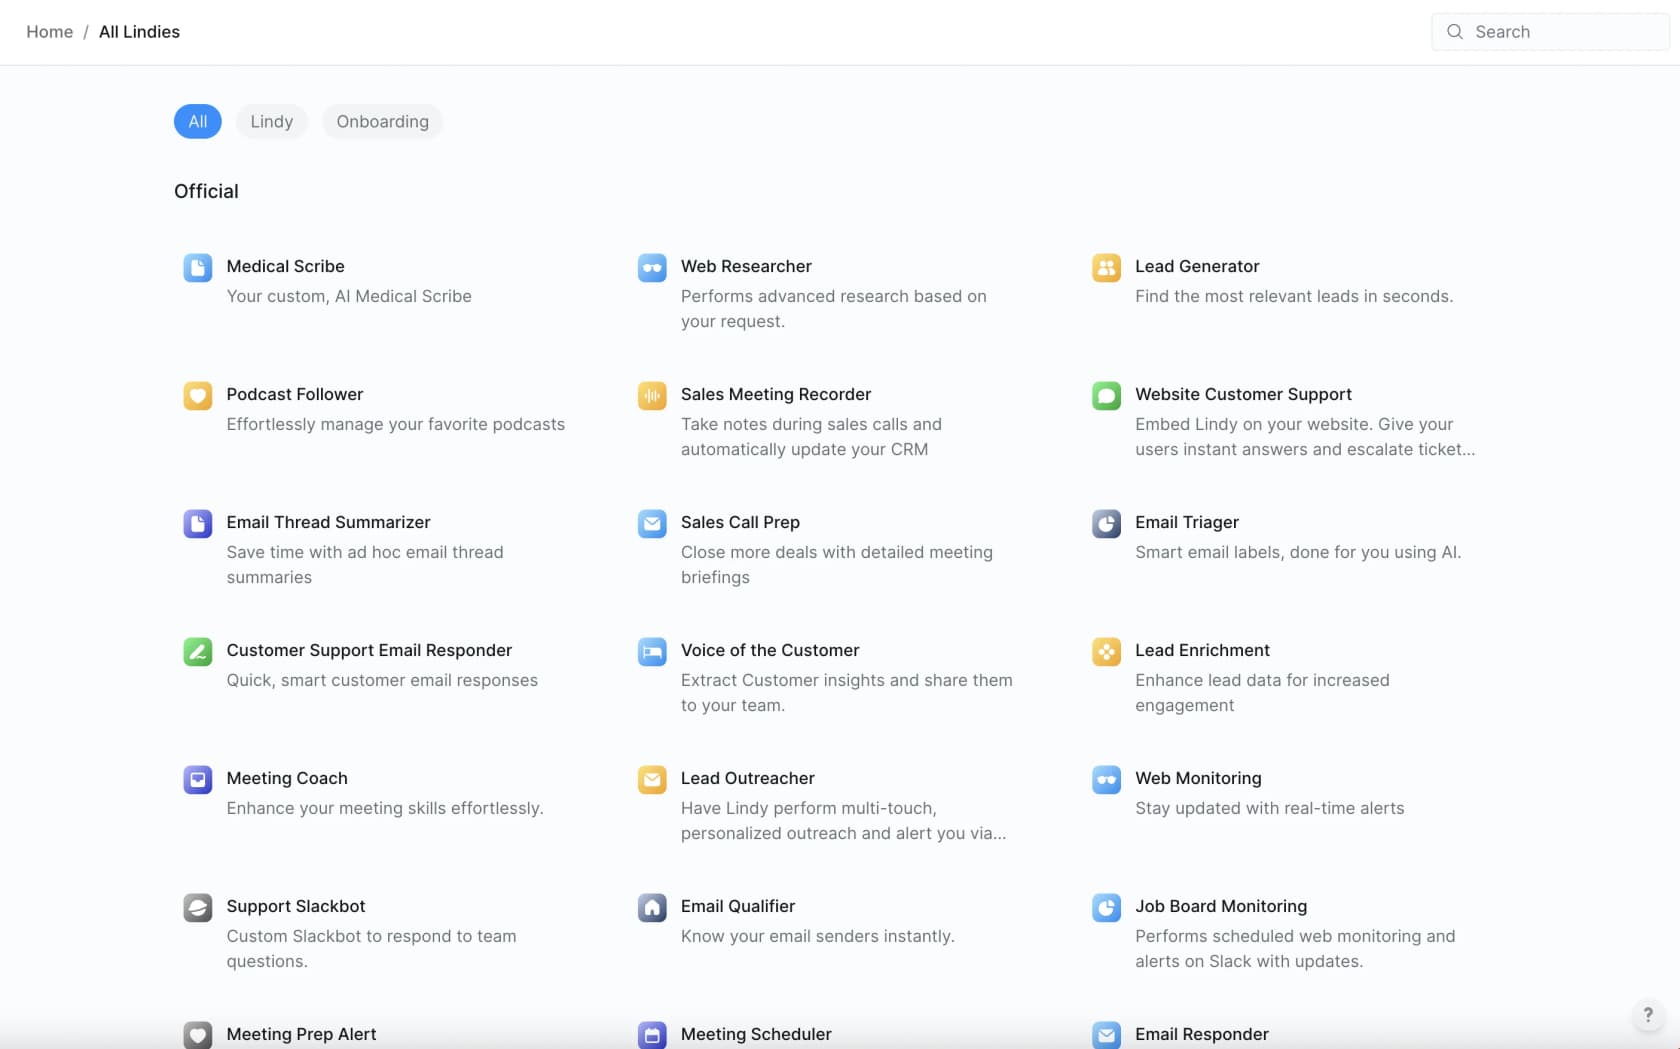Click the Email Triager icon
This screenshot has height=1049, width=1680.
pos(1106,523)
